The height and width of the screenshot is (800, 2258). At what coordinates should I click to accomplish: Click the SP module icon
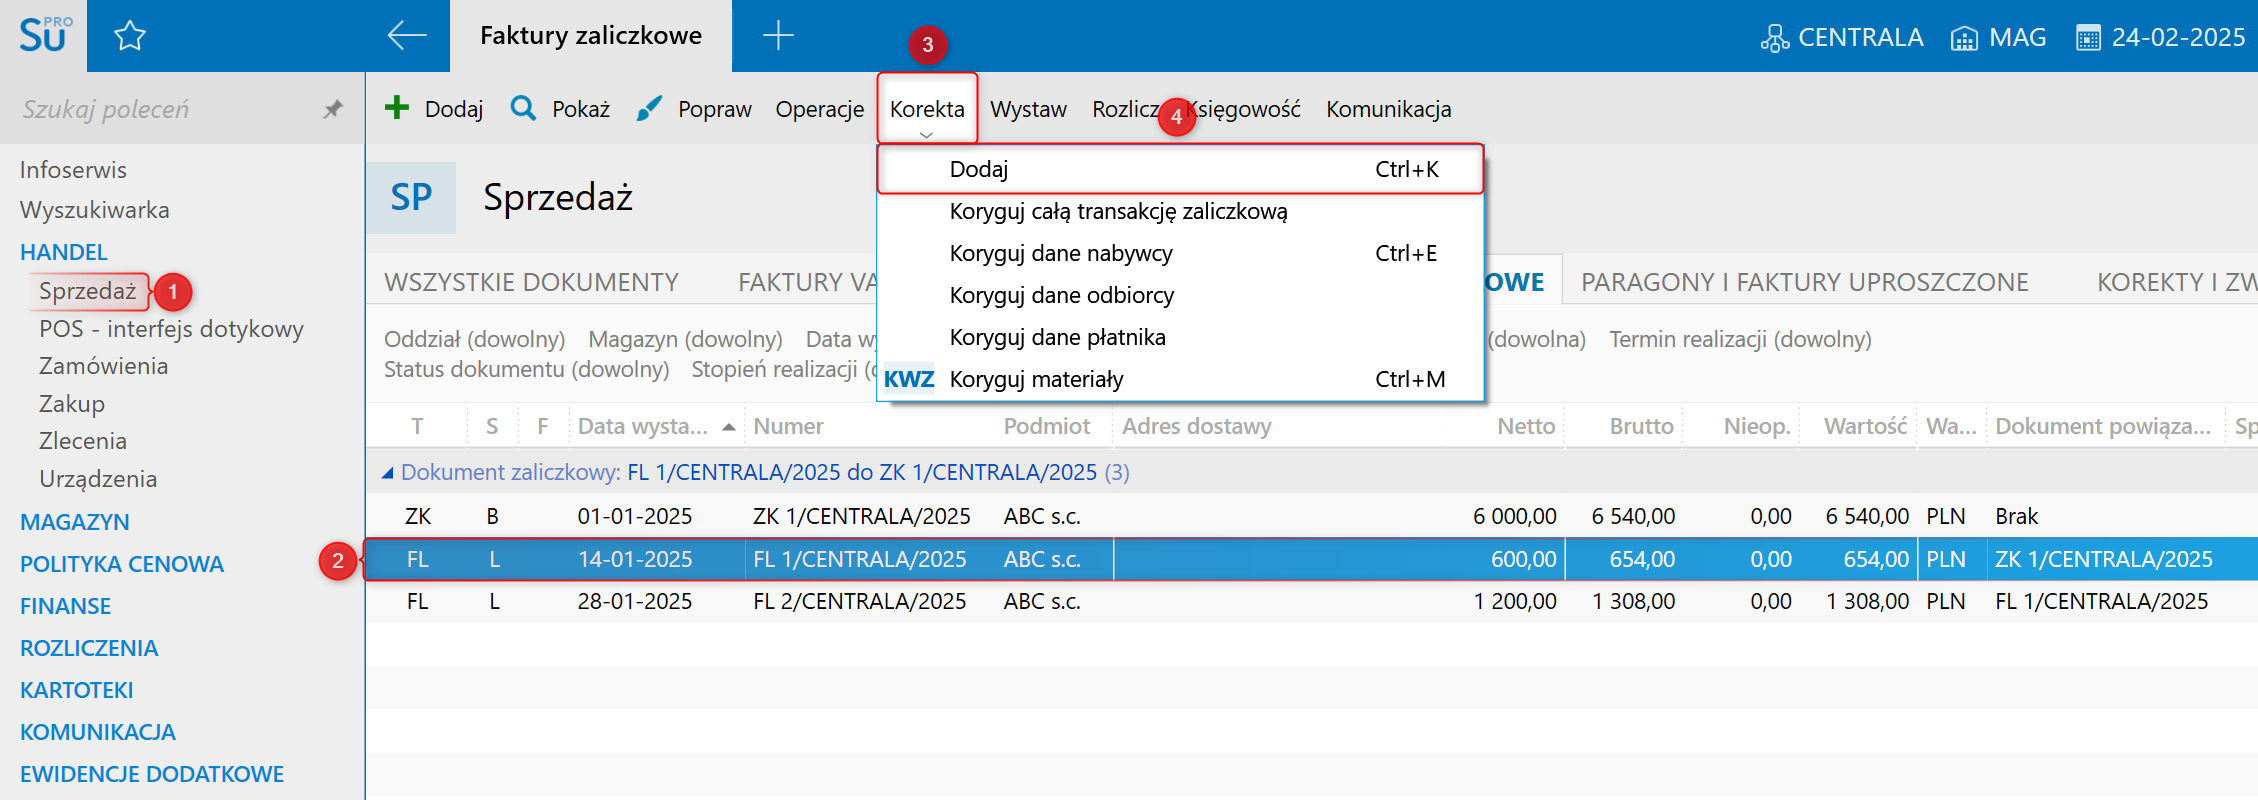411,197
